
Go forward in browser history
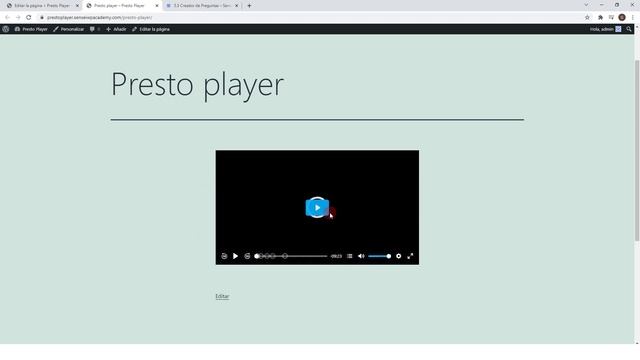(18, 18)
